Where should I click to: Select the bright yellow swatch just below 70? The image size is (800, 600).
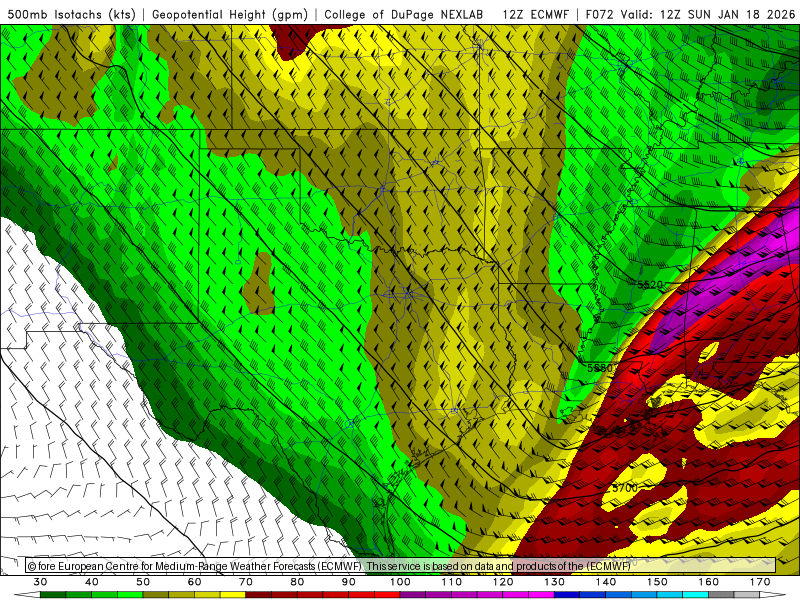(233, 595)
